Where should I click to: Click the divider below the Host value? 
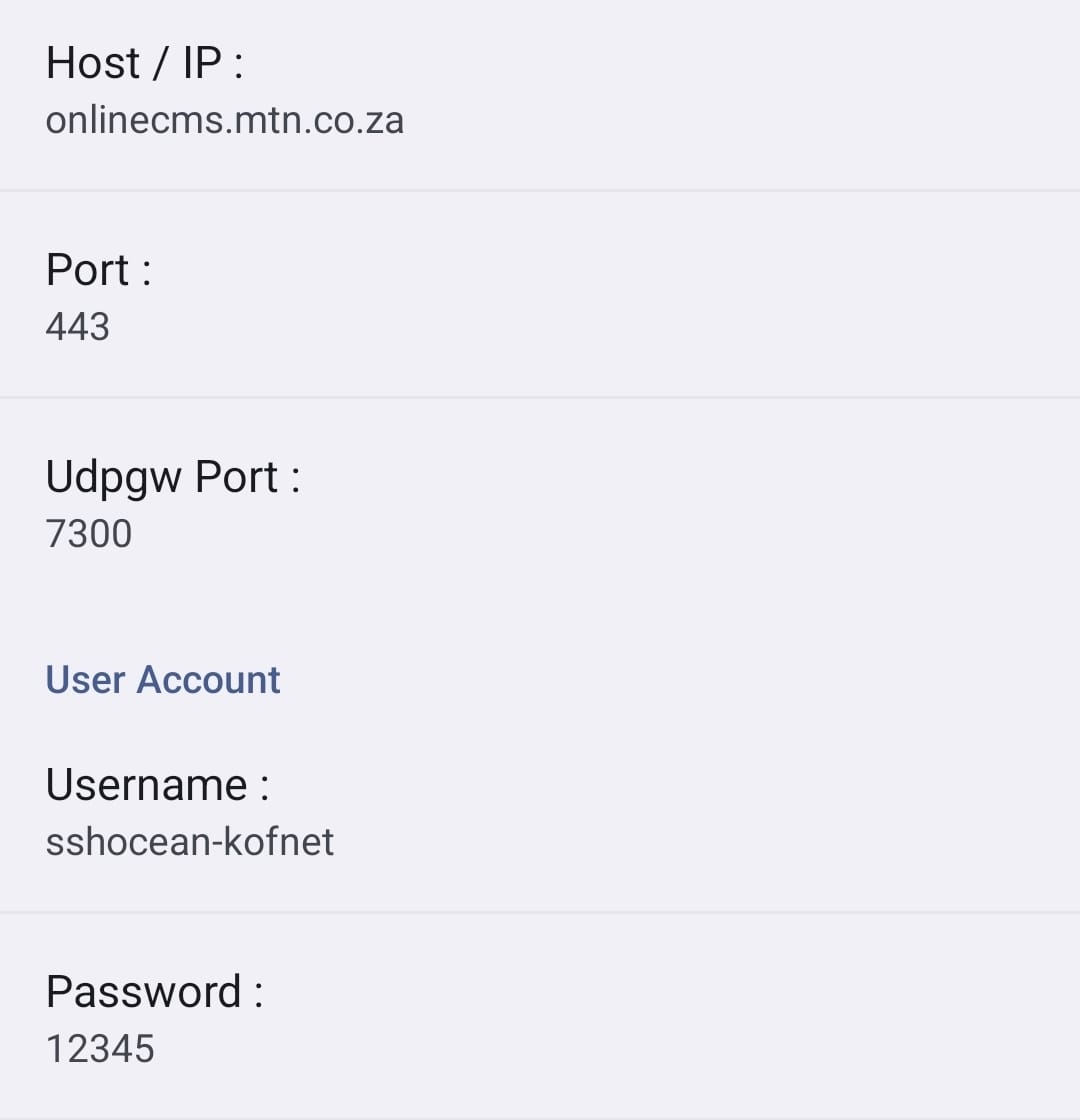[x=540, y=190]
